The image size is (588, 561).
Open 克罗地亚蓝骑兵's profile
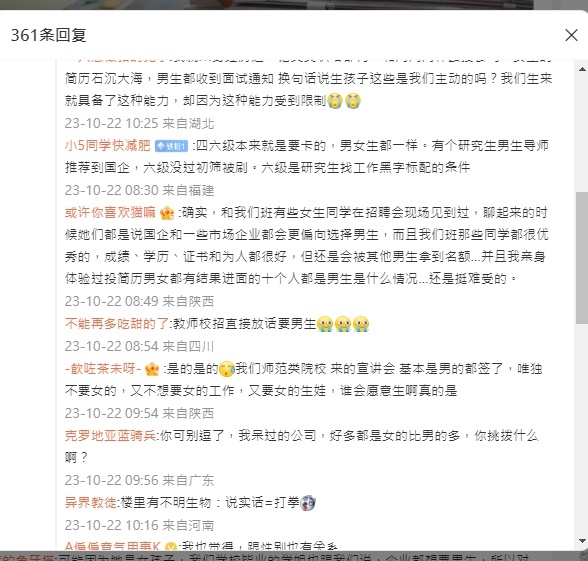(x=110, y=436)
